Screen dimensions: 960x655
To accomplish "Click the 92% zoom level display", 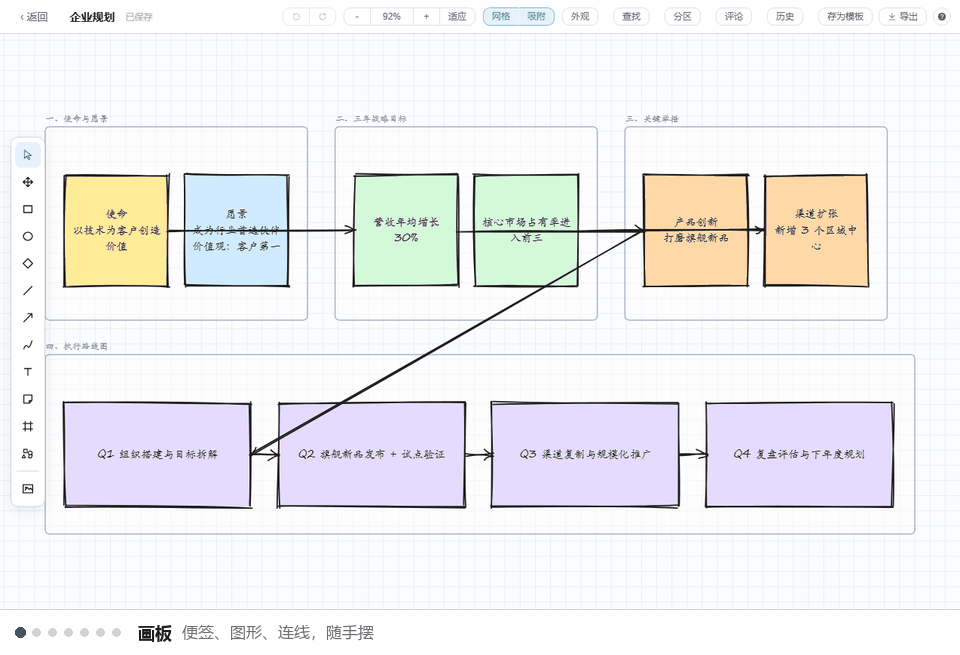I will [392, 17].
